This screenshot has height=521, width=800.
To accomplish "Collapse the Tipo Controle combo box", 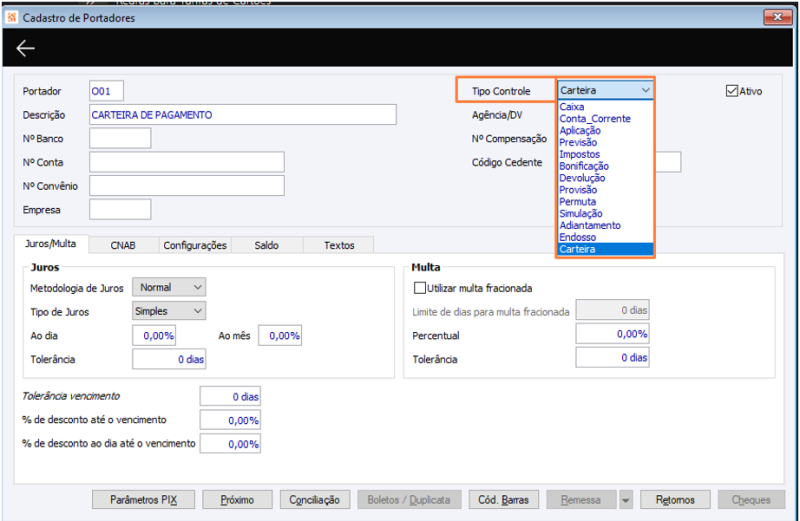I will point(645,90).
